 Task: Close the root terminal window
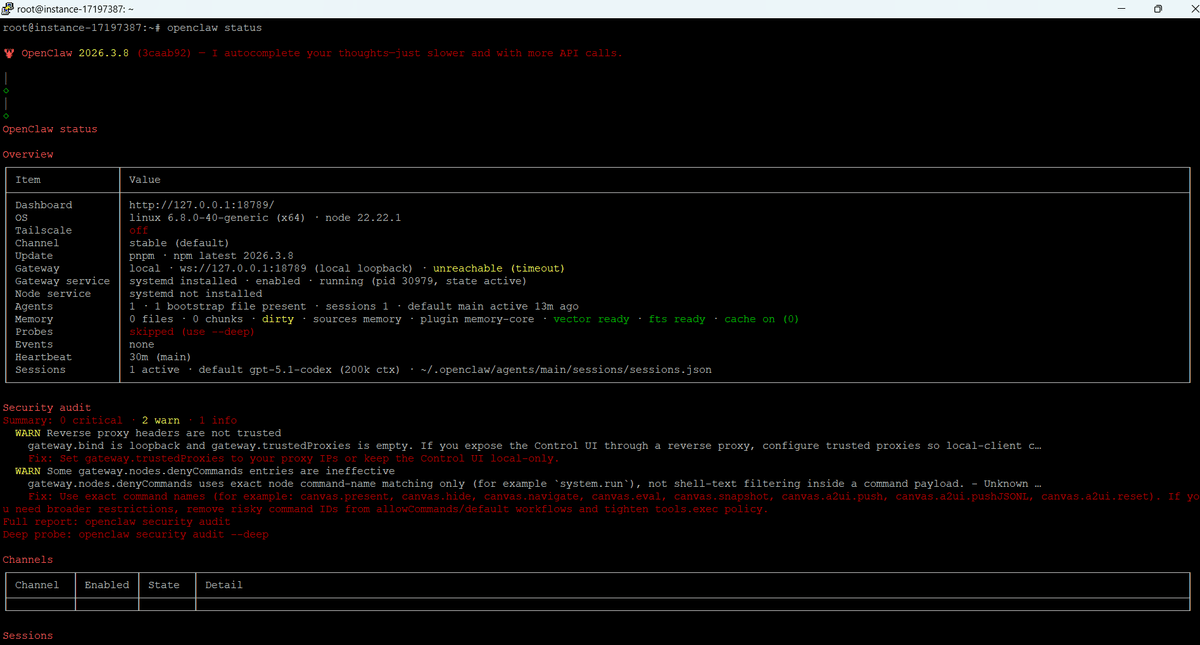[x=1187, y=8]
